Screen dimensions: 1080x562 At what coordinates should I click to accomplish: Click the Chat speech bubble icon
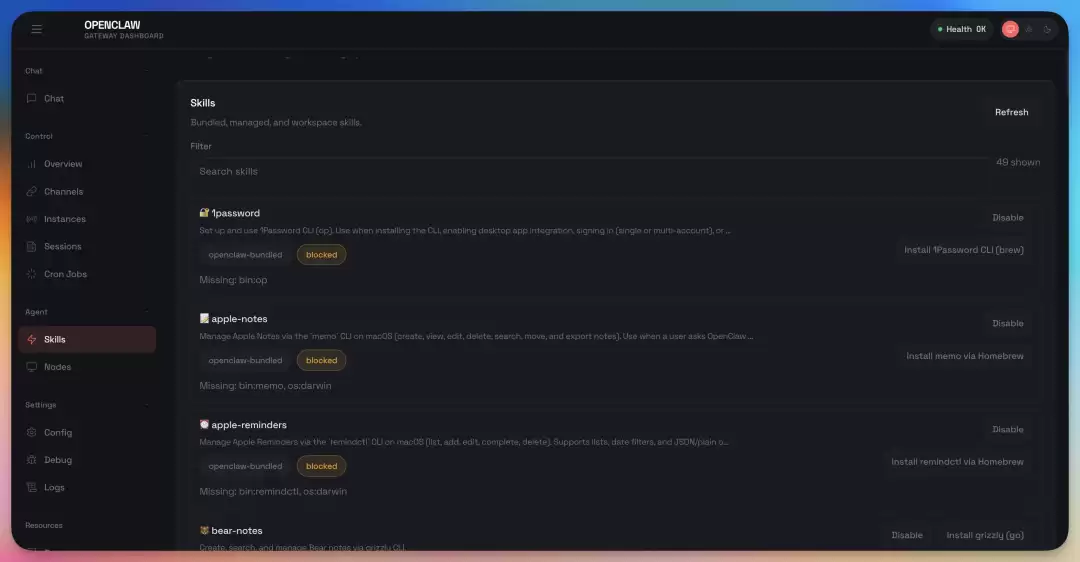(x=31, y=98)
